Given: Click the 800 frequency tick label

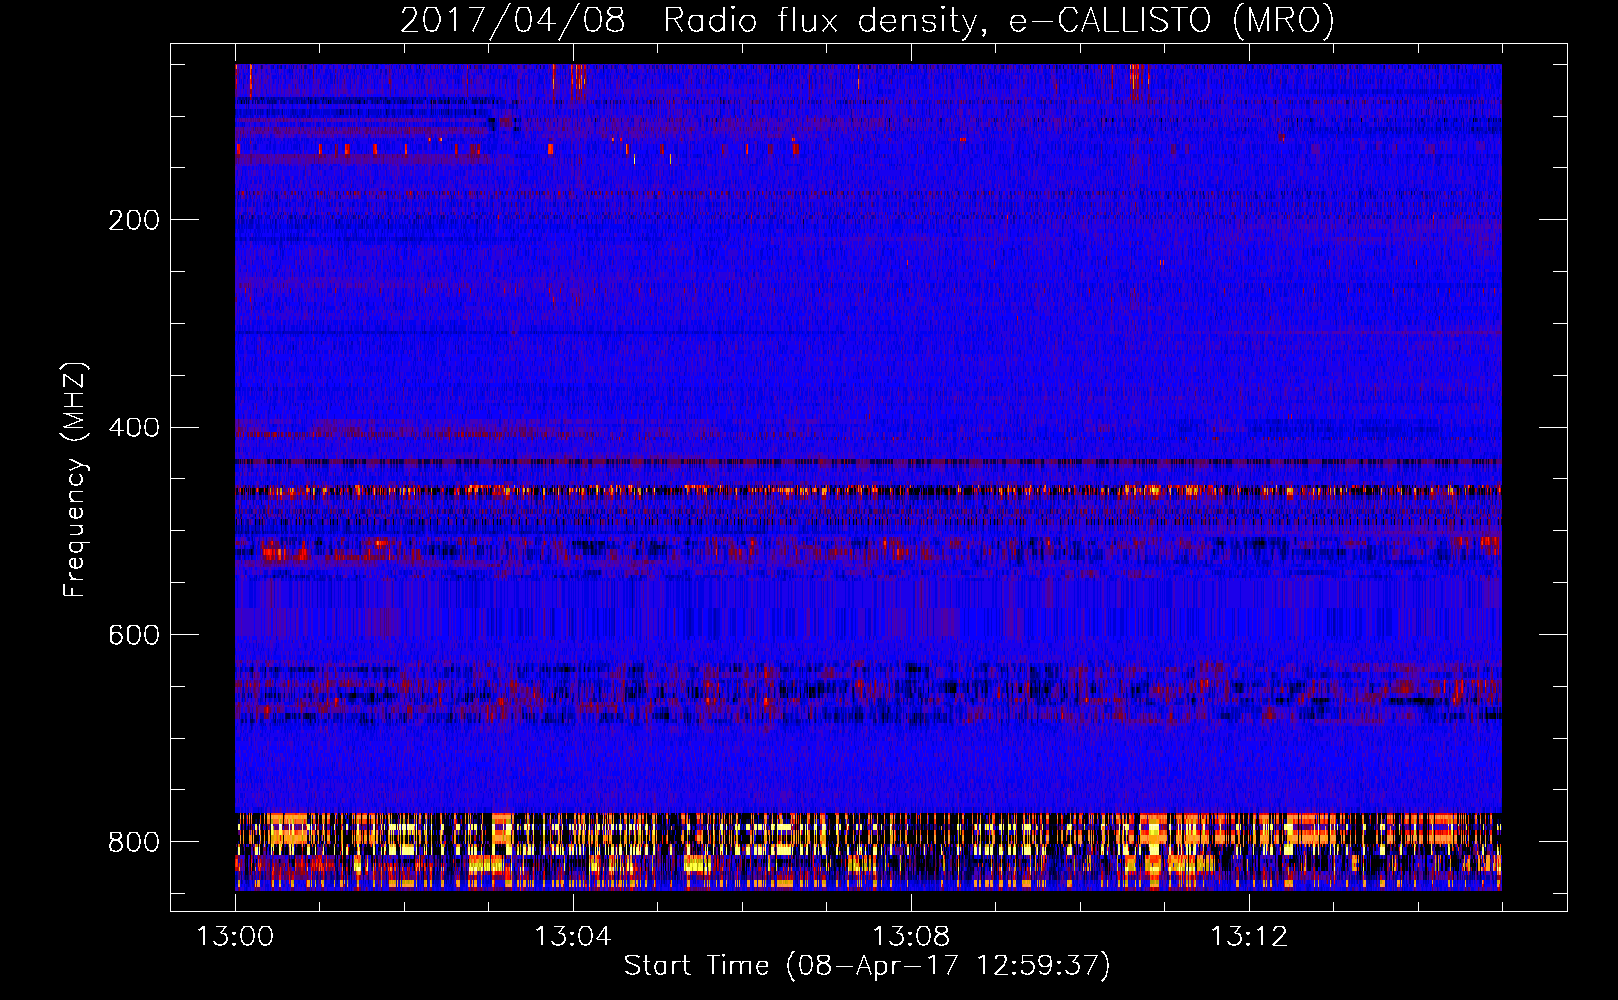Looking at the screenshot, I should 134,842.
